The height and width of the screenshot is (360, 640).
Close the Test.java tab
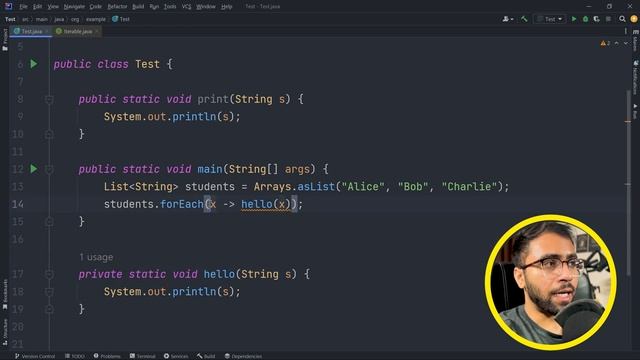point(47,31)
